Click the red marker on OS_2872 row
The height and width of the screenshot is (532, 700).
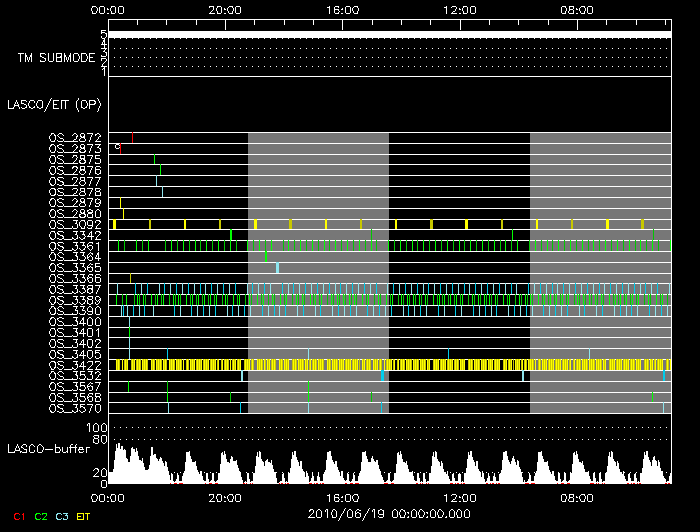click(x=132, y=137)
